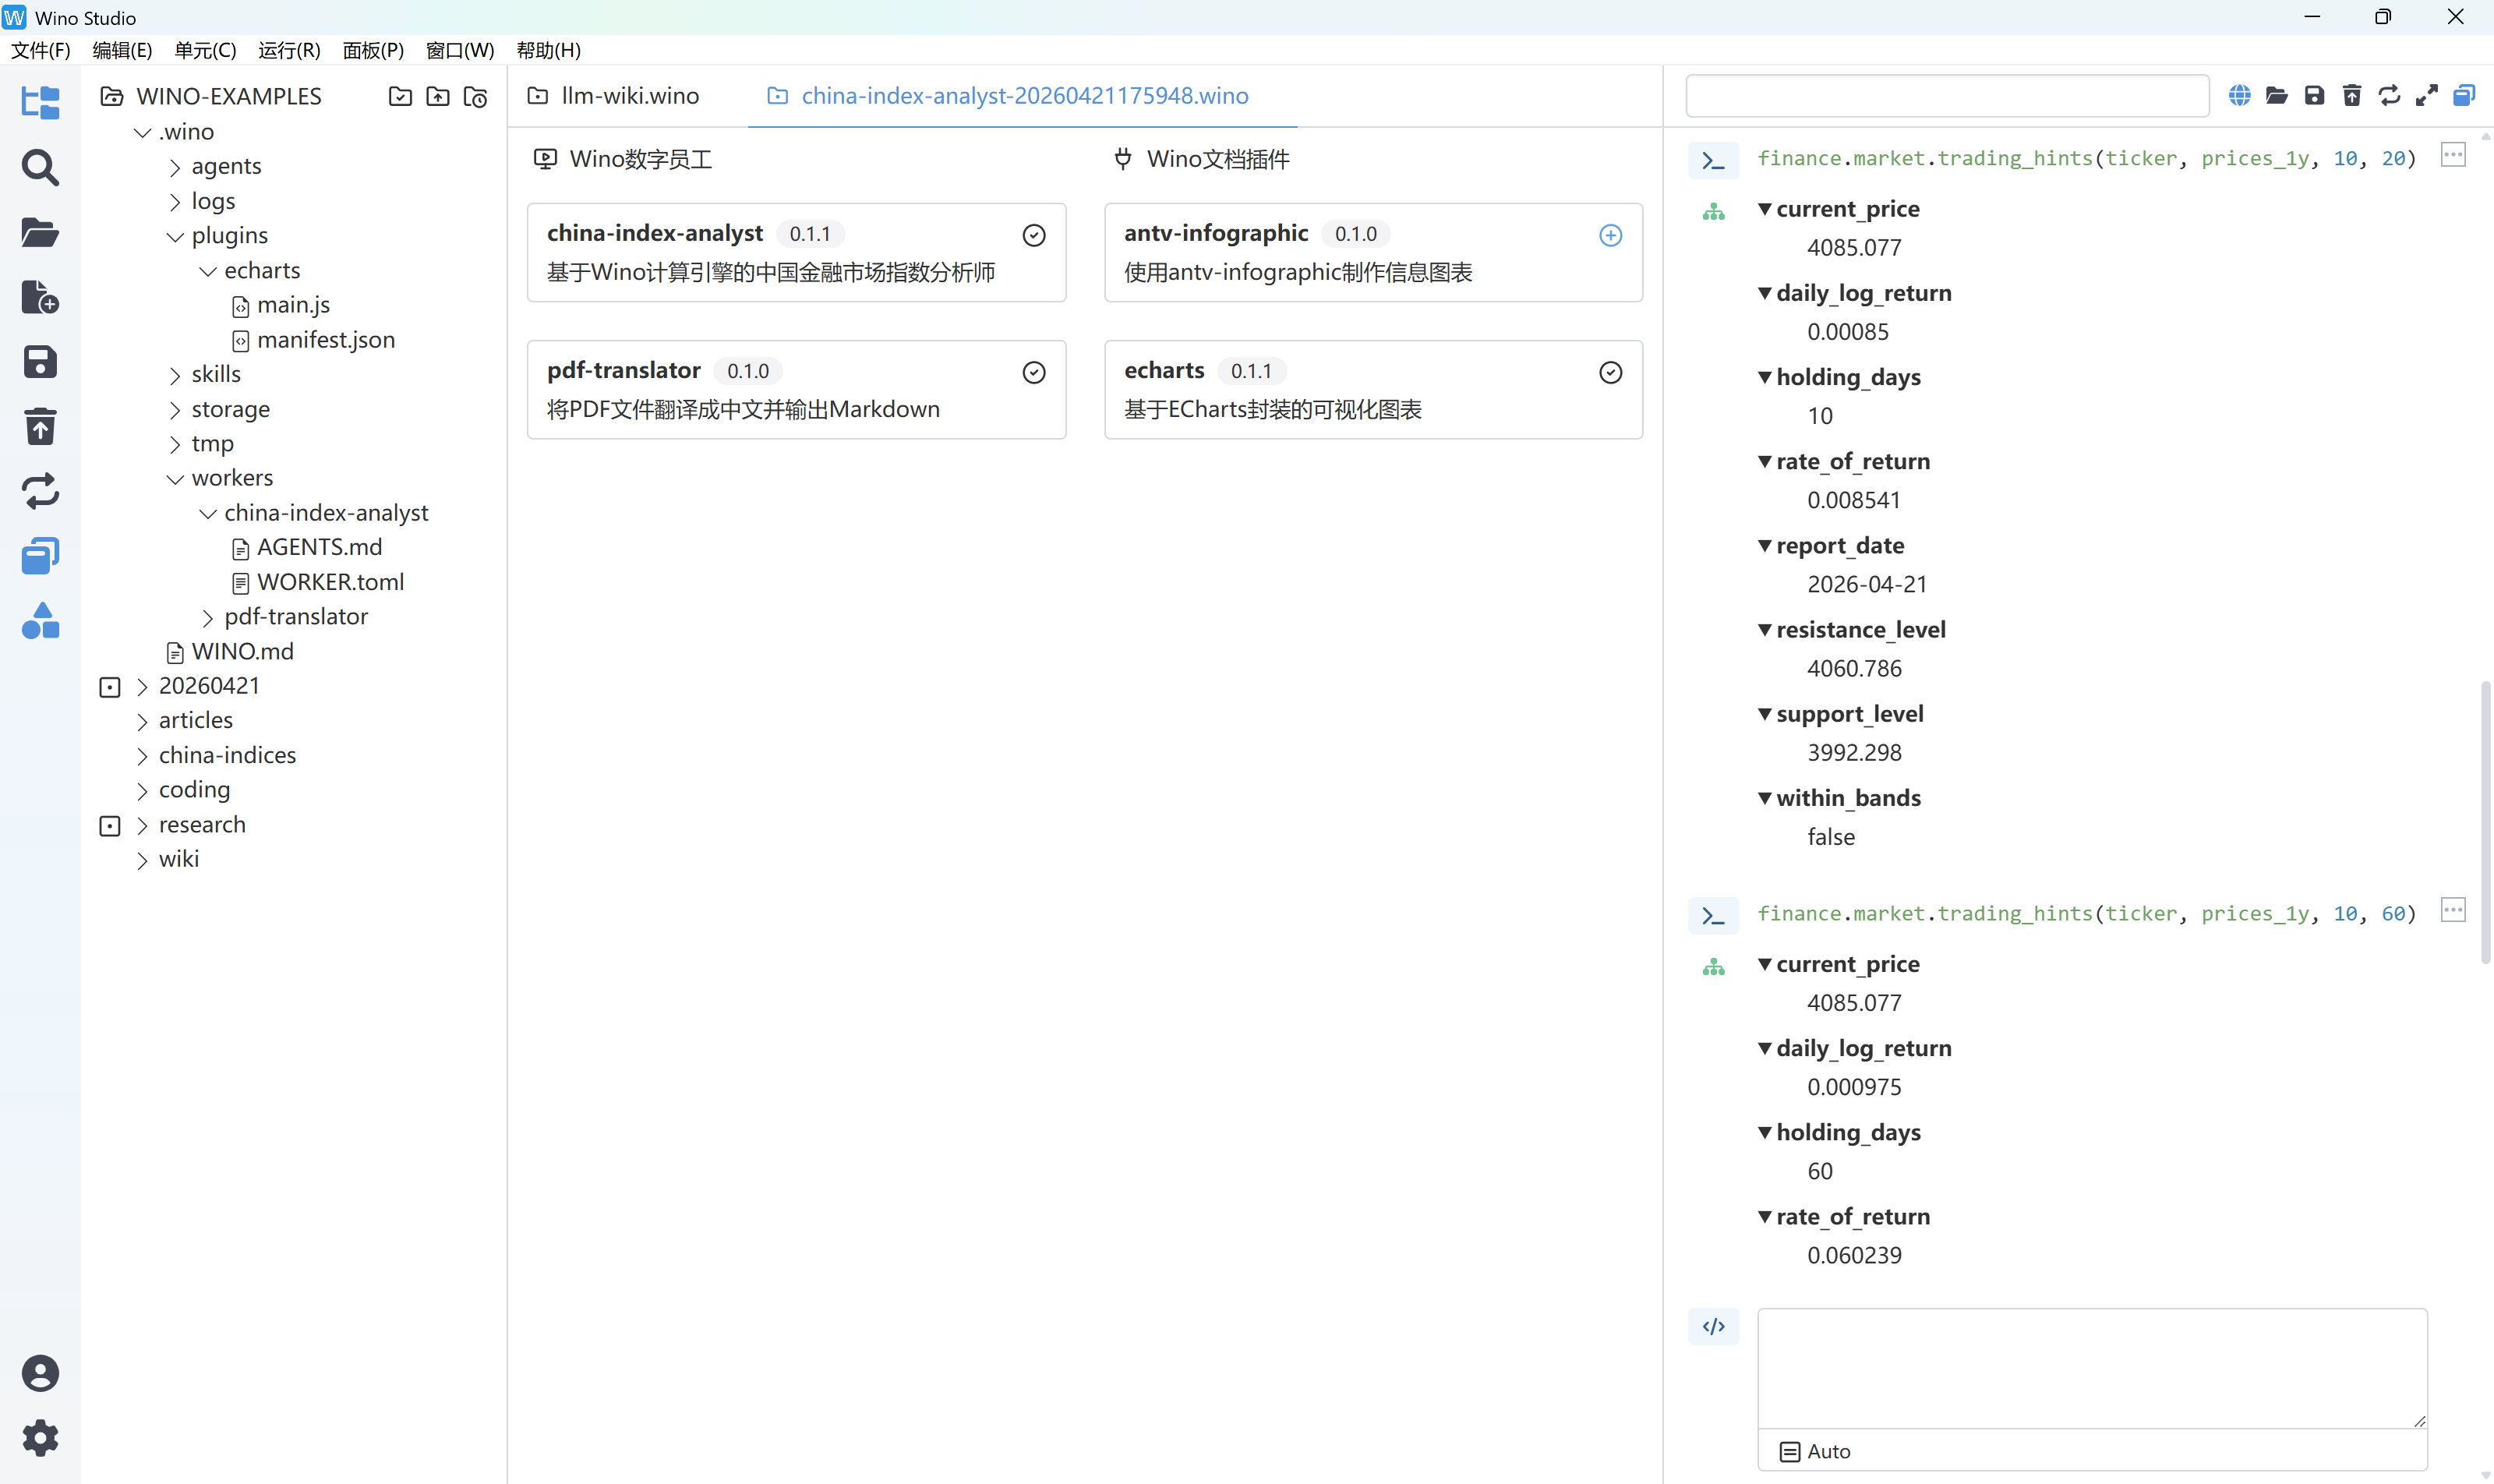
Task: Collapse the resistance_level output triangle
Action: (1765, 629)
